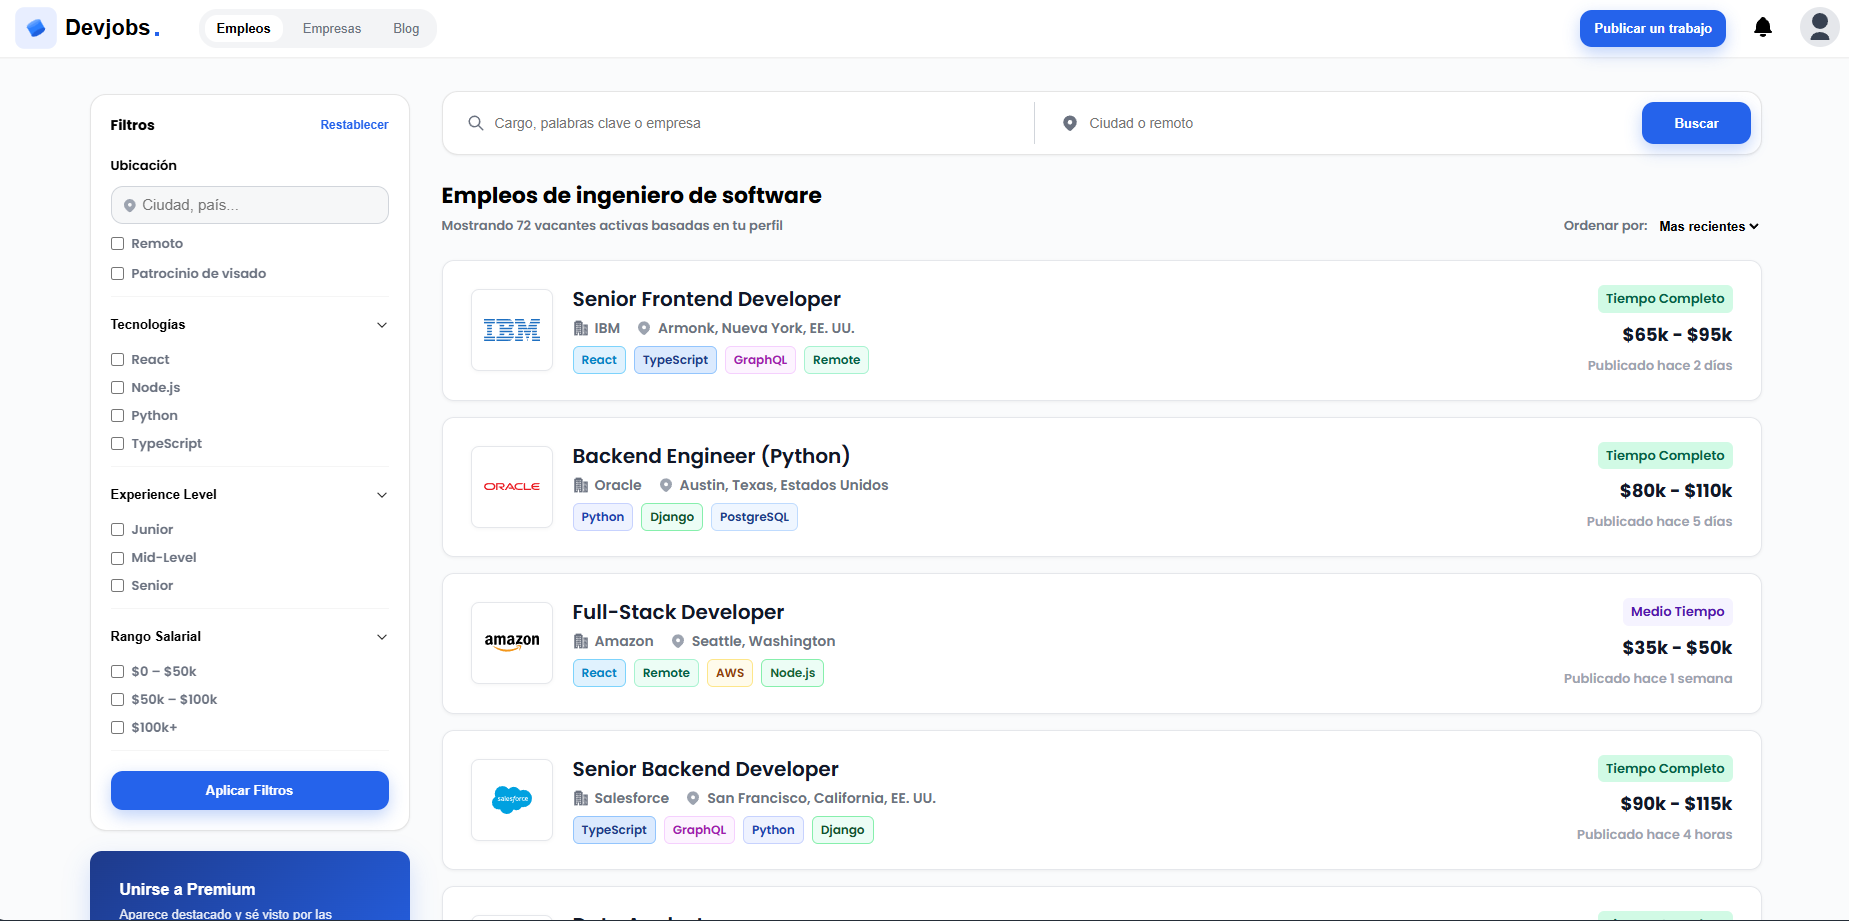Select the Salesforce company logo
1849x921 pixels.
[x=511, y=800]
